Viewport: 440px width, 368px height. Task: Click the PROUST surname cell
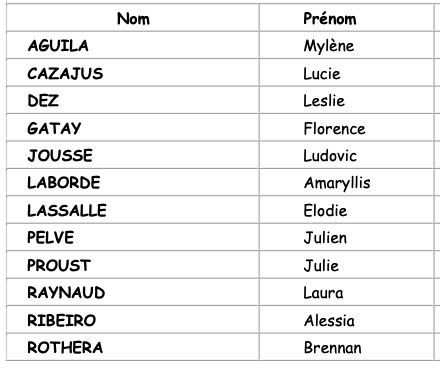133,265
